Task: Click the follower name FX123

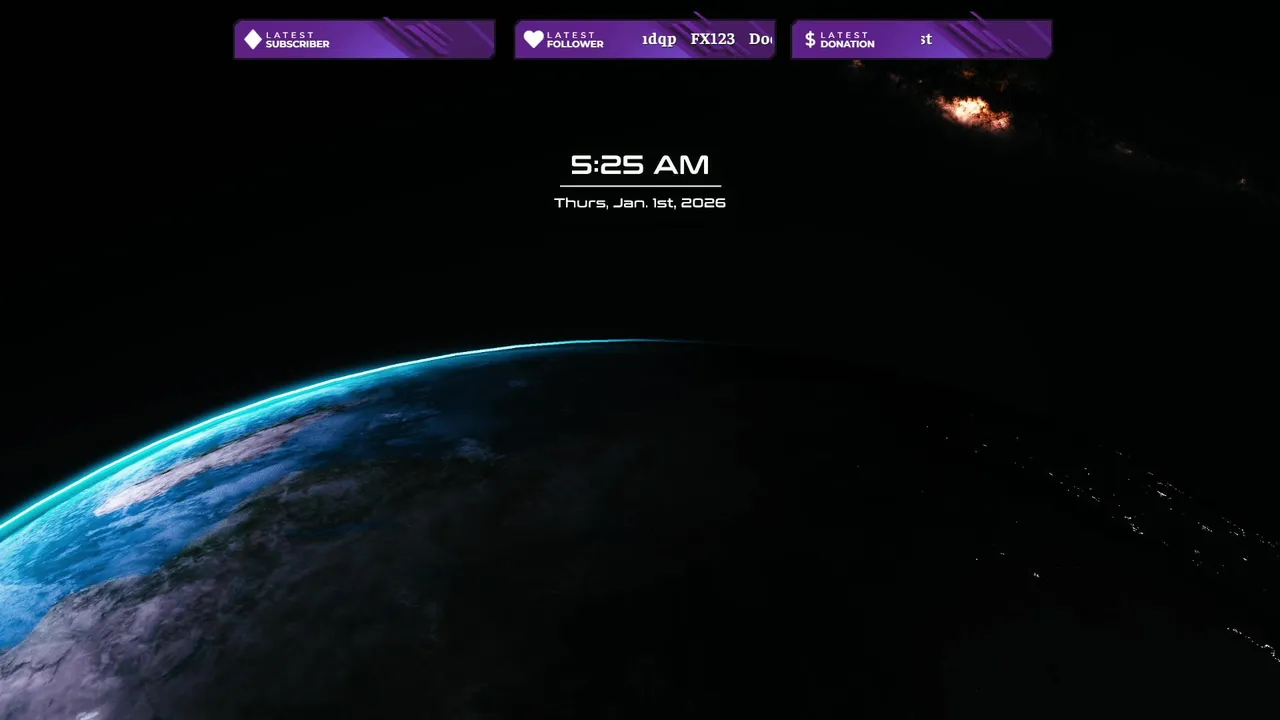Action: click(x=712, y=39)
